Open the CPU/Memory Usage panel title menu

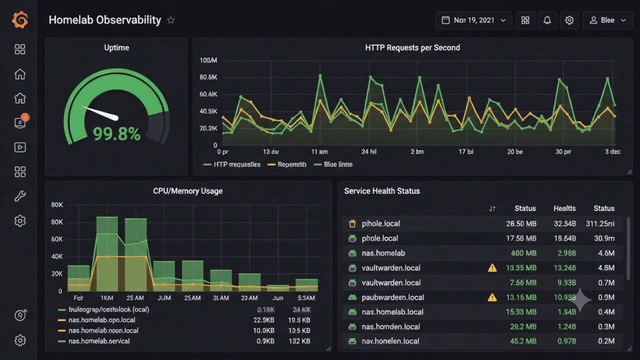(x=188, y=191)
